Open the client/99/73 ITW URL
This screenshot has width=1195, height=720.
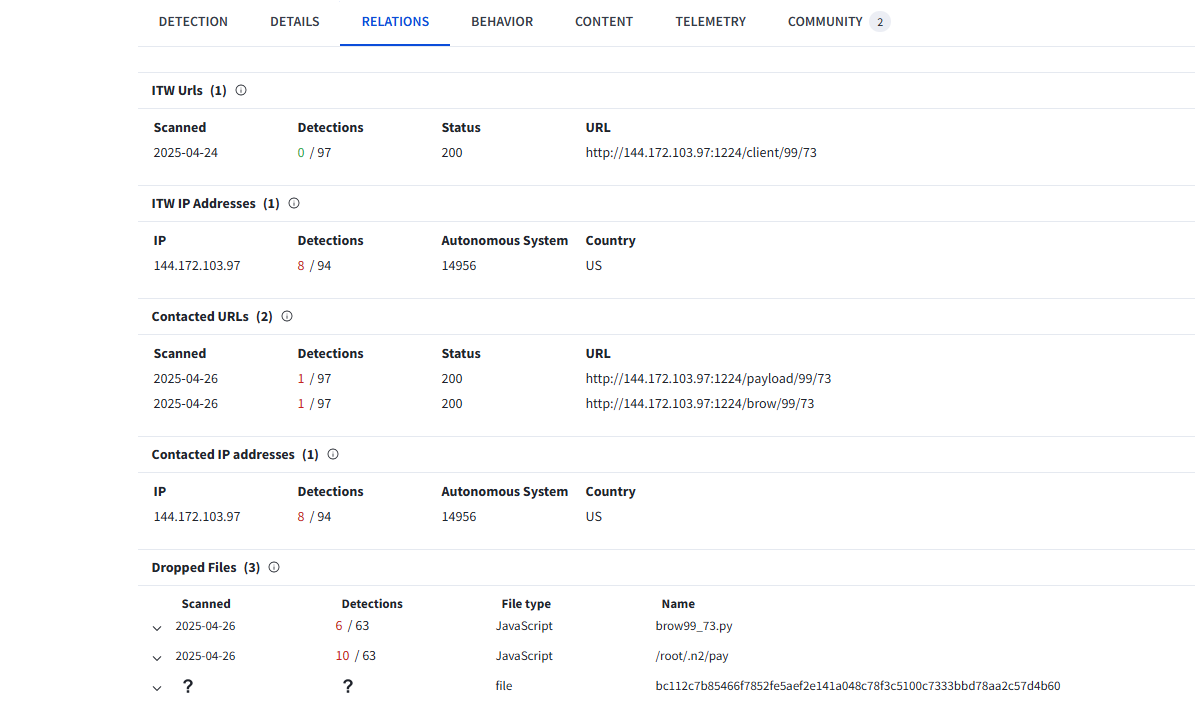point(701,152)
